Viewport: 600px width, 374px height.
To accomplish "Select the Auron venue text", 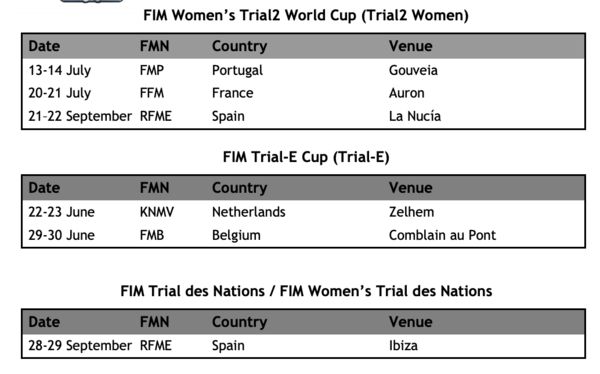I will pyautogui.click(x=407, y=93).
